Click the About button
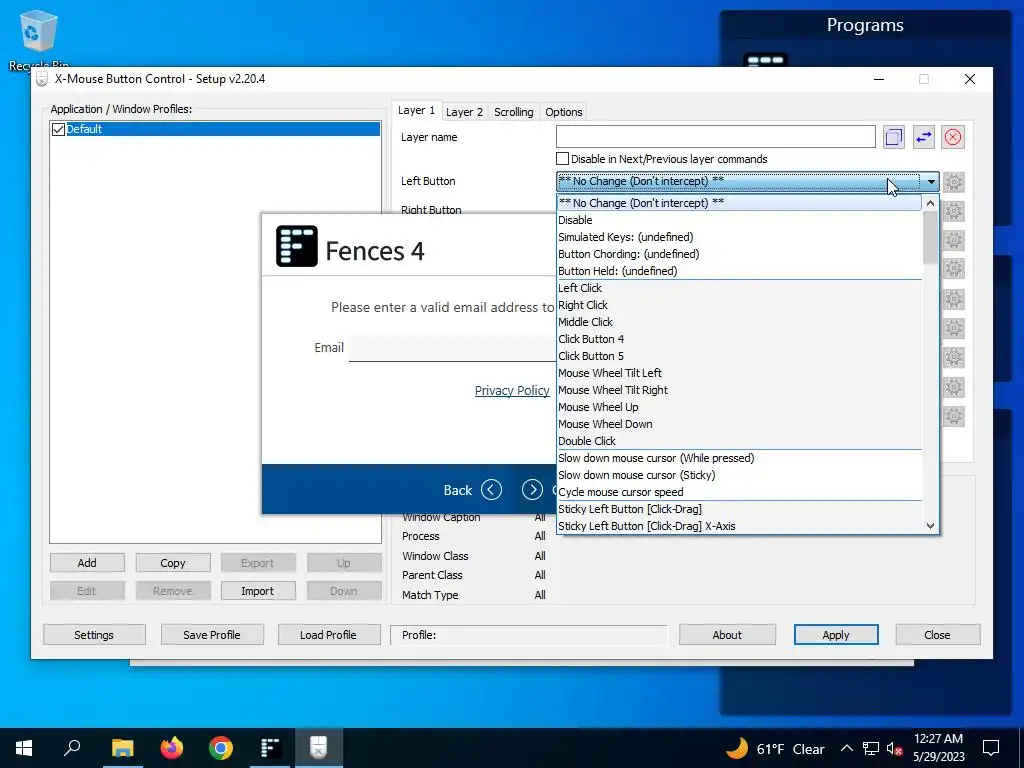 (x=727, y=635)
